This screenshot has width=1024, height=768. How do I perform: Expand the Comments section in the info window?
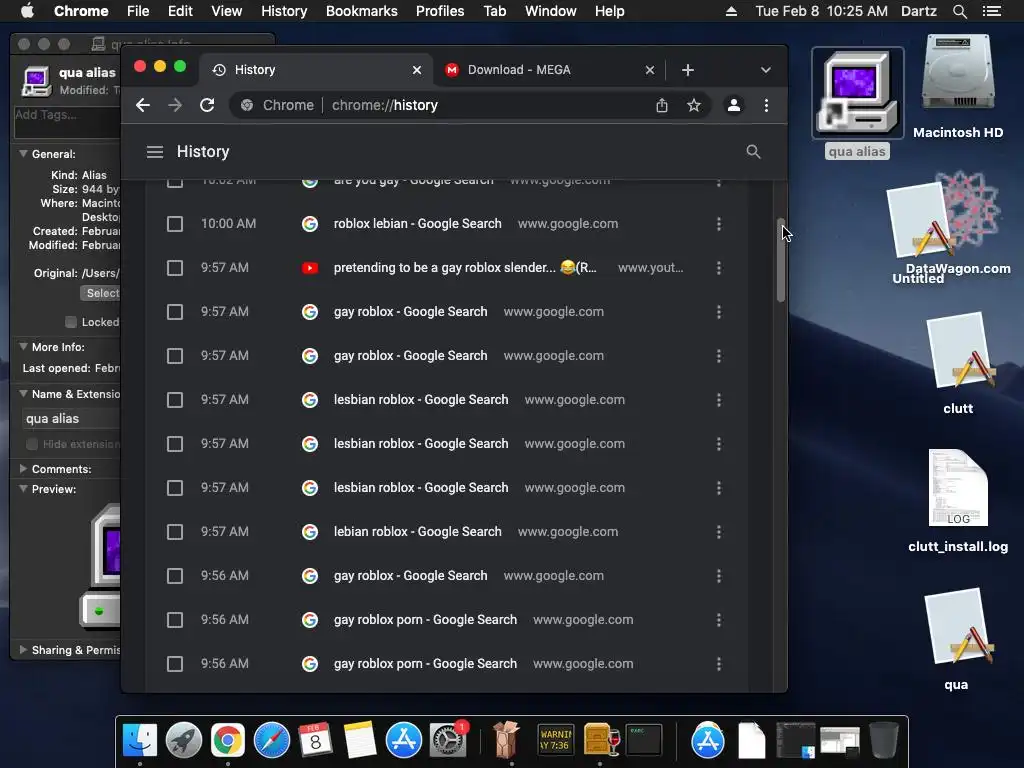tap(23, 469)
